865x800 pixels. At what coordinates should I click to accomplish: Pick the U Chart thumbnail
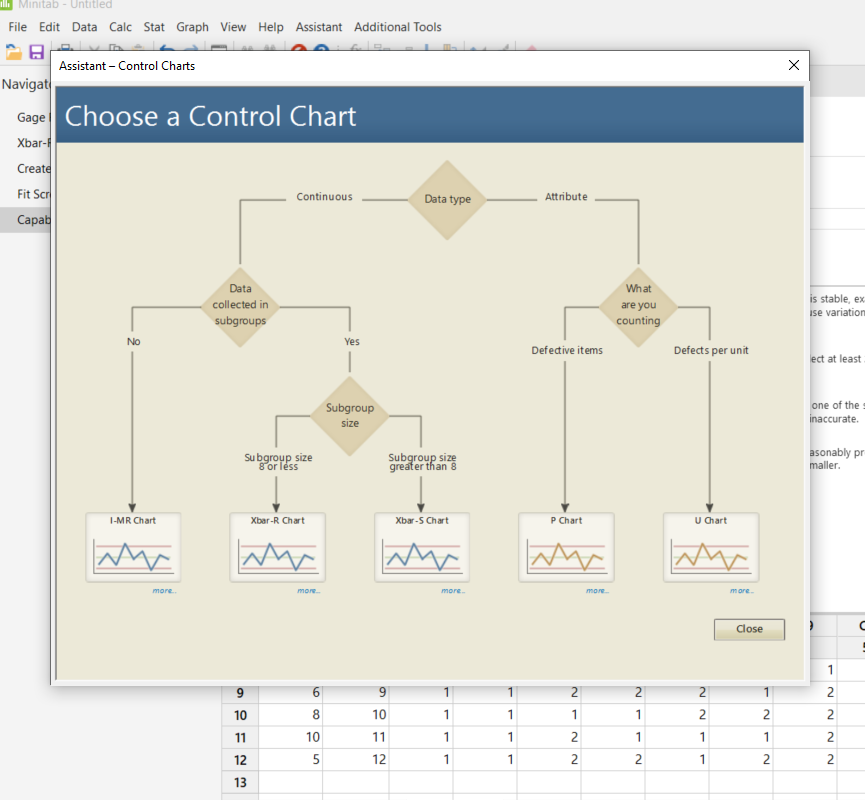[x=711, y=548]
